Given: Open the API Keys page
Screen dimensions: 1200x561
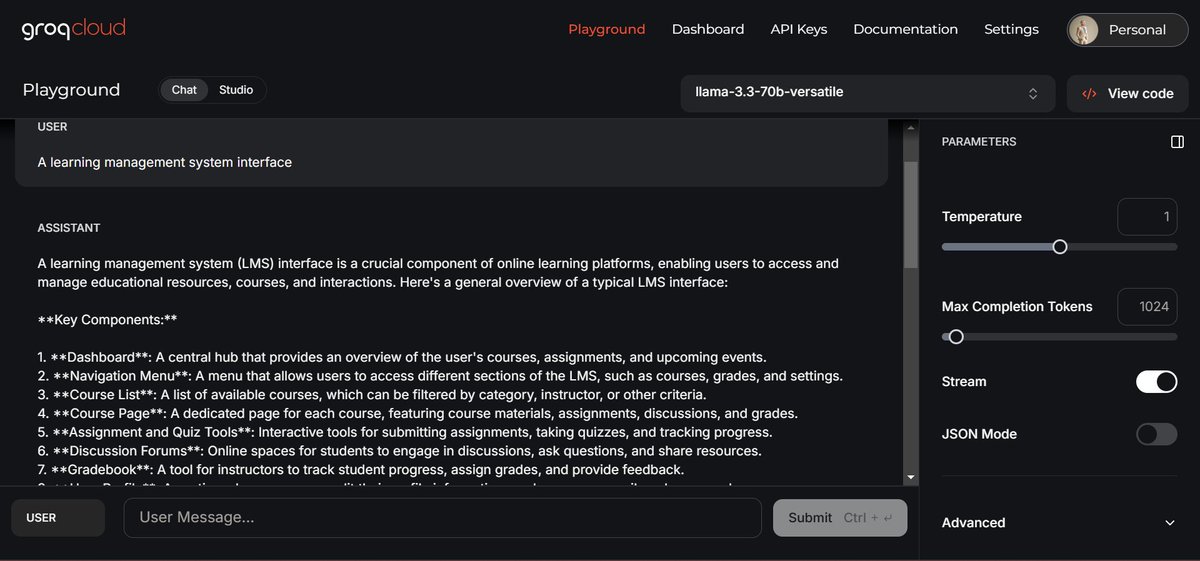Looking at the screenshot, I should point(799,29).
